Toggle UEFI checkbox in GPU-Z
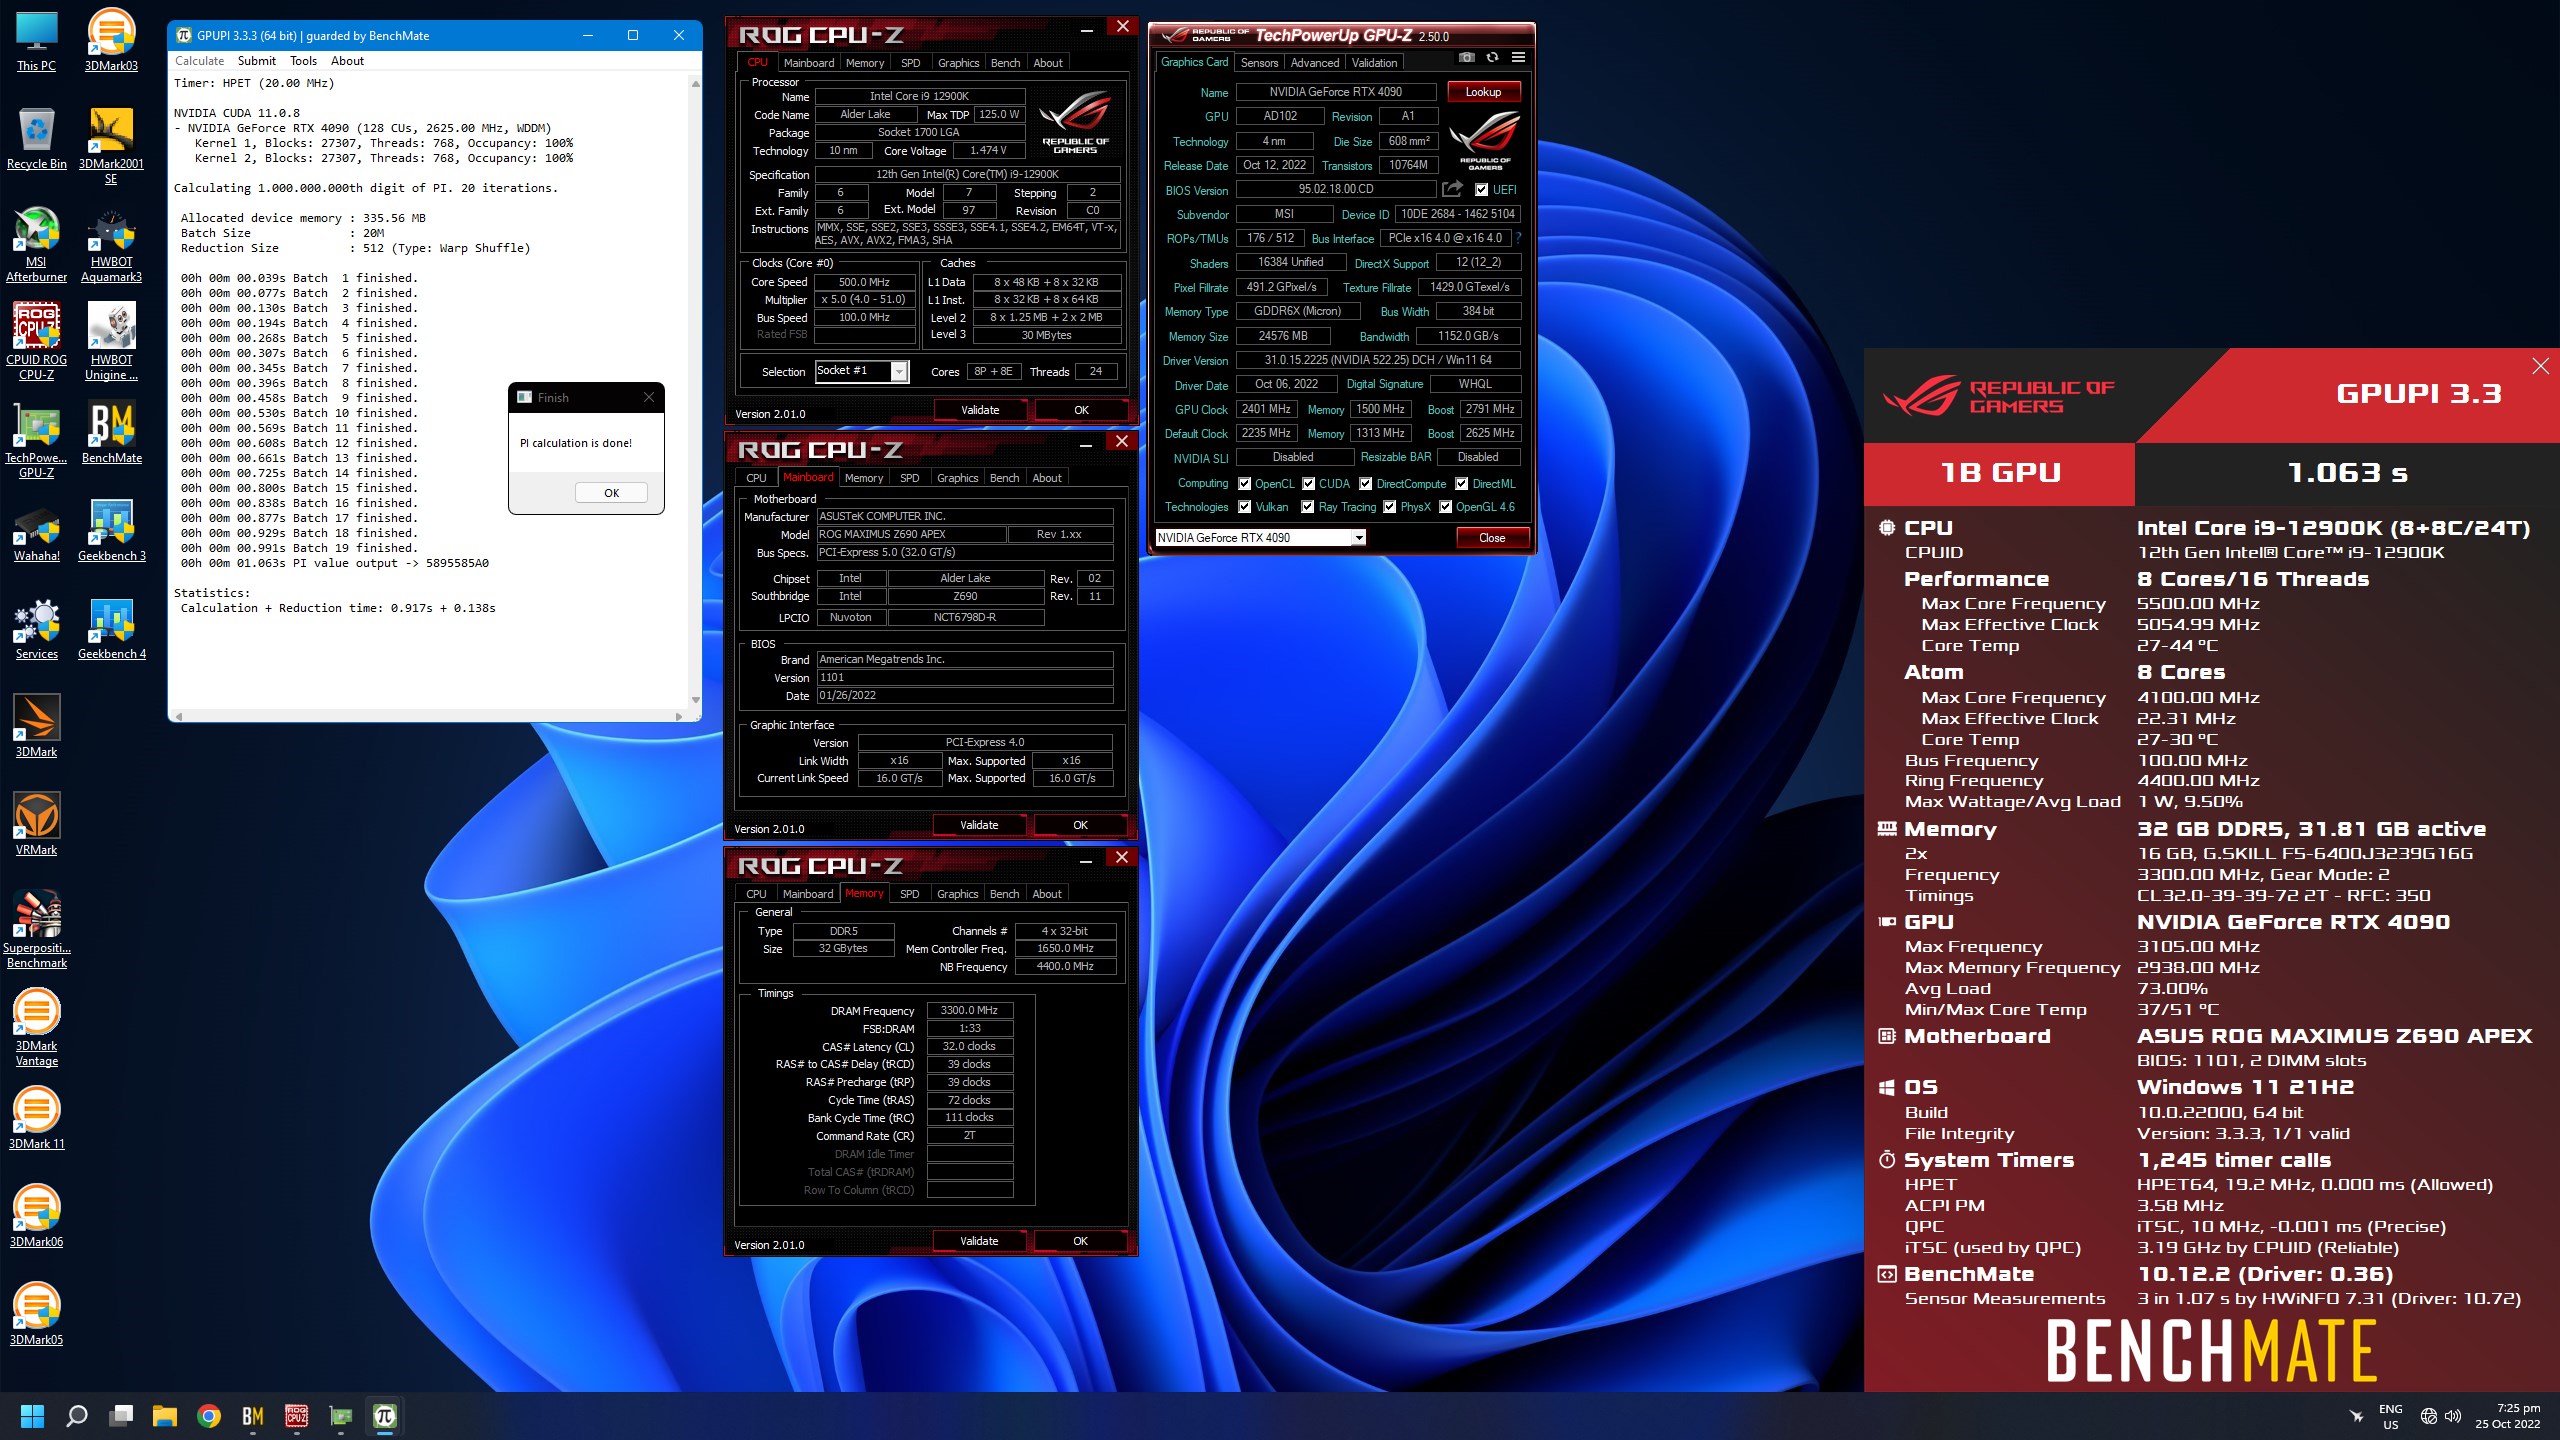The width and height of the screenshot is (2560, 1440). tap(1482, 190)
